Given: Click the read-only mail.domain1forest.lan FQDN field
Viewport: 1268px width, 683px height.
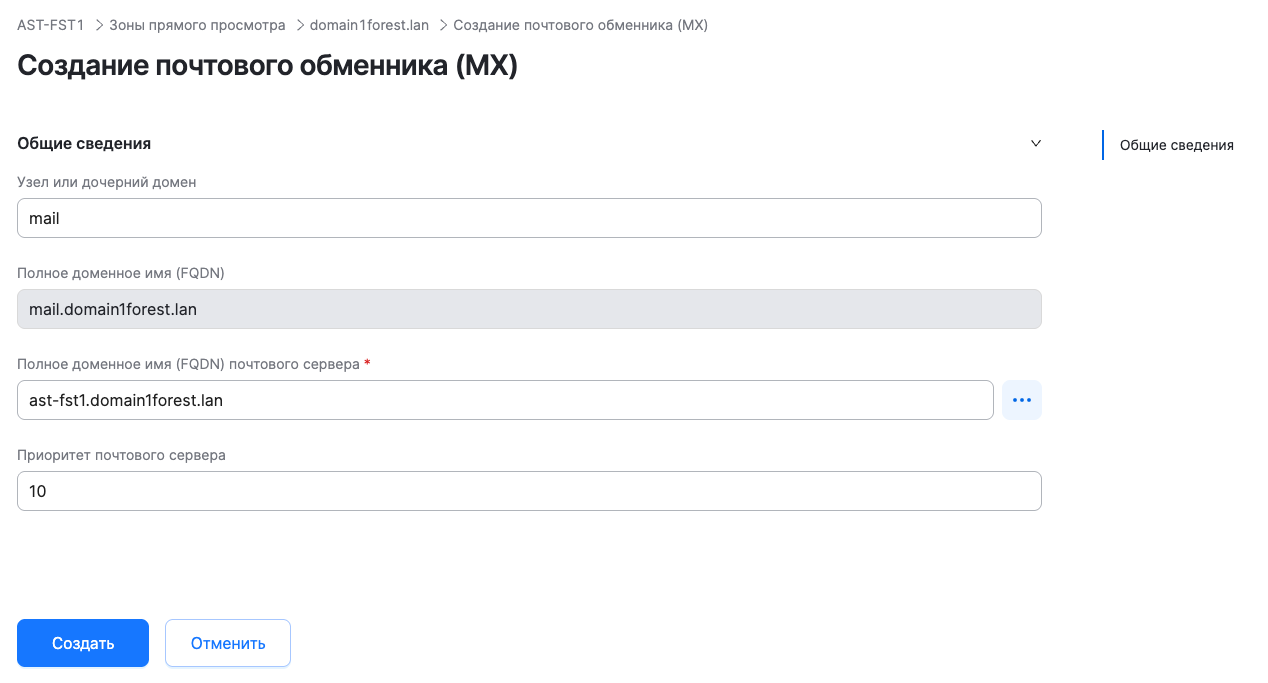Looking at the screenshot, I should tap(529, 309).
